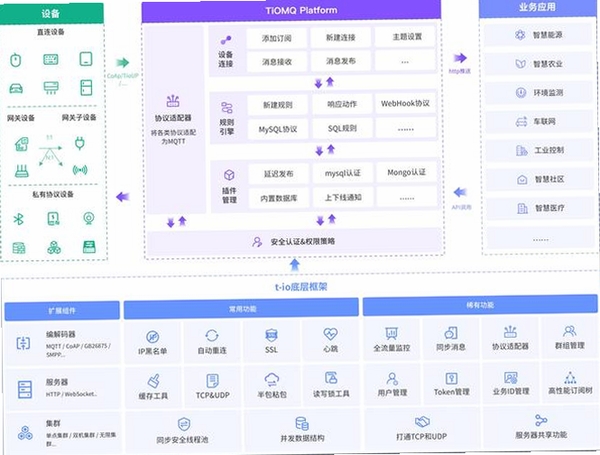
Task: Select the 服务器 server icon
Action: [x=25, y=389]
